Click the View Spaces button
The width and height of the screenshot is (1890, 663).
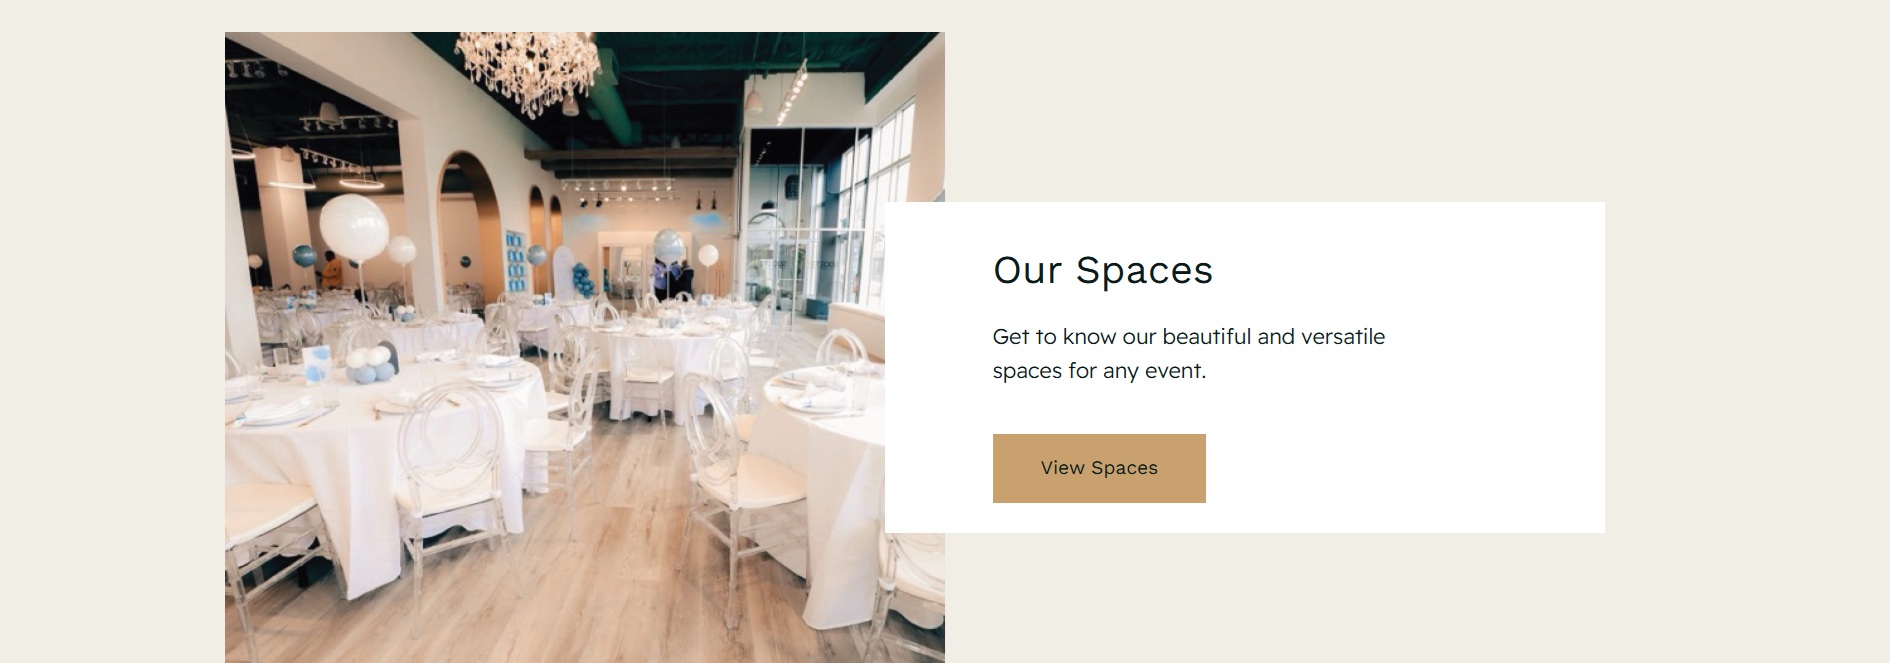click(x=1099, y=468)
